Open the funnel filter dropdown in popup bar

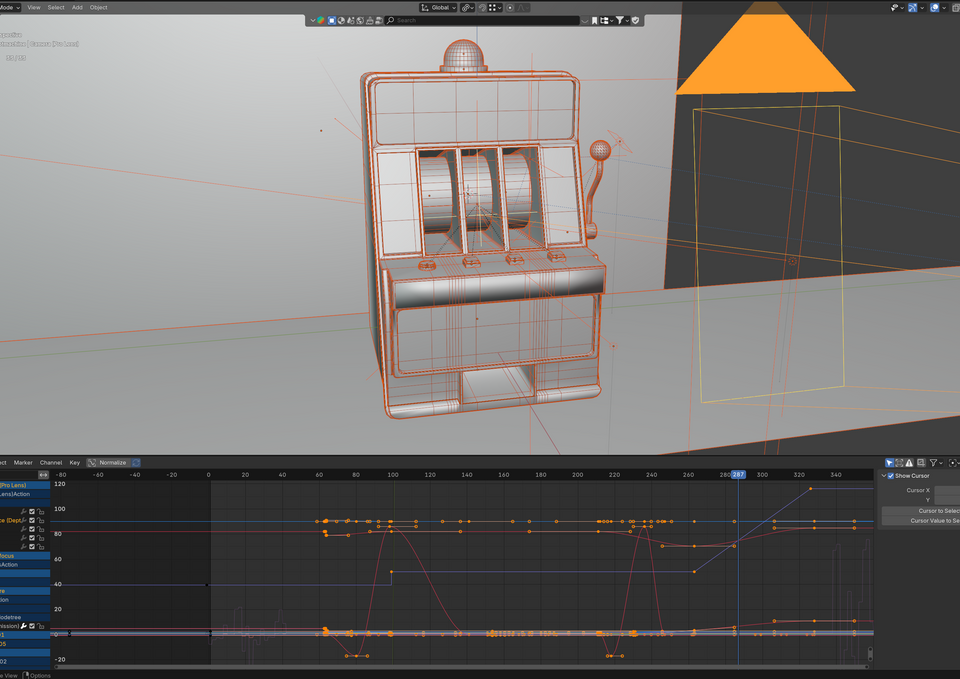tap(622, 20)
